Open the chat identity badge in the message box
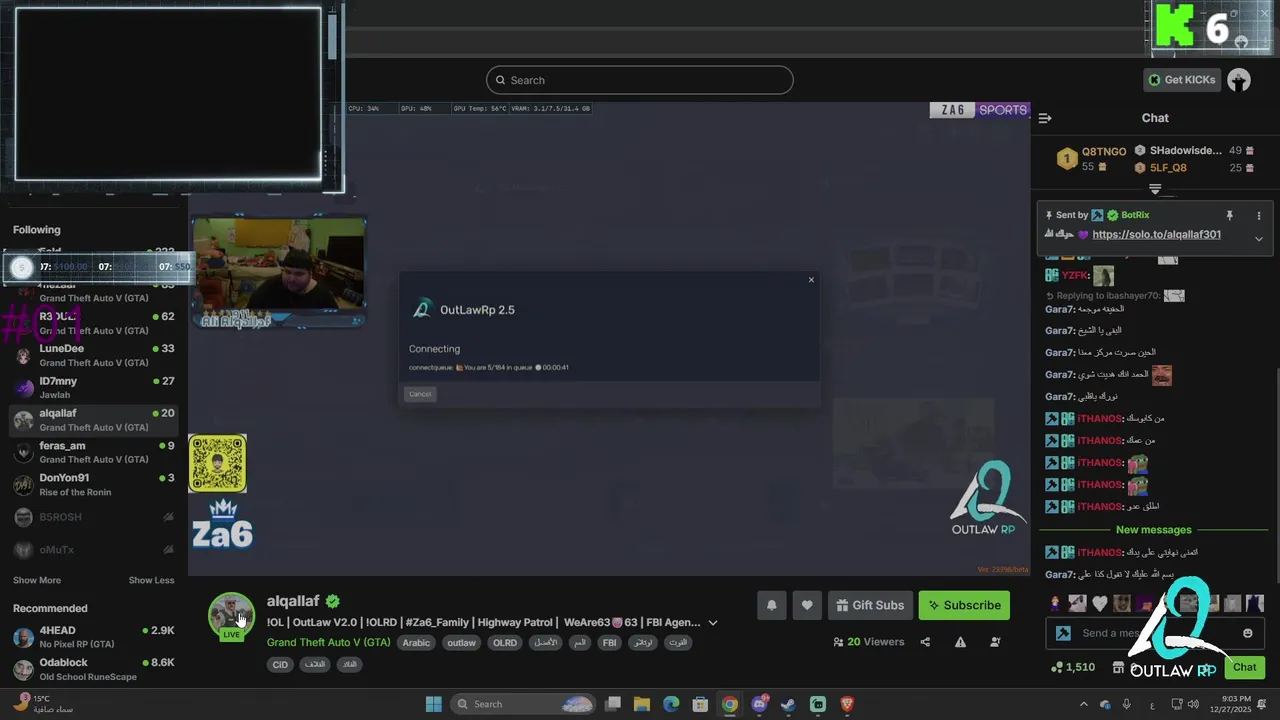 pos(1064,633)
